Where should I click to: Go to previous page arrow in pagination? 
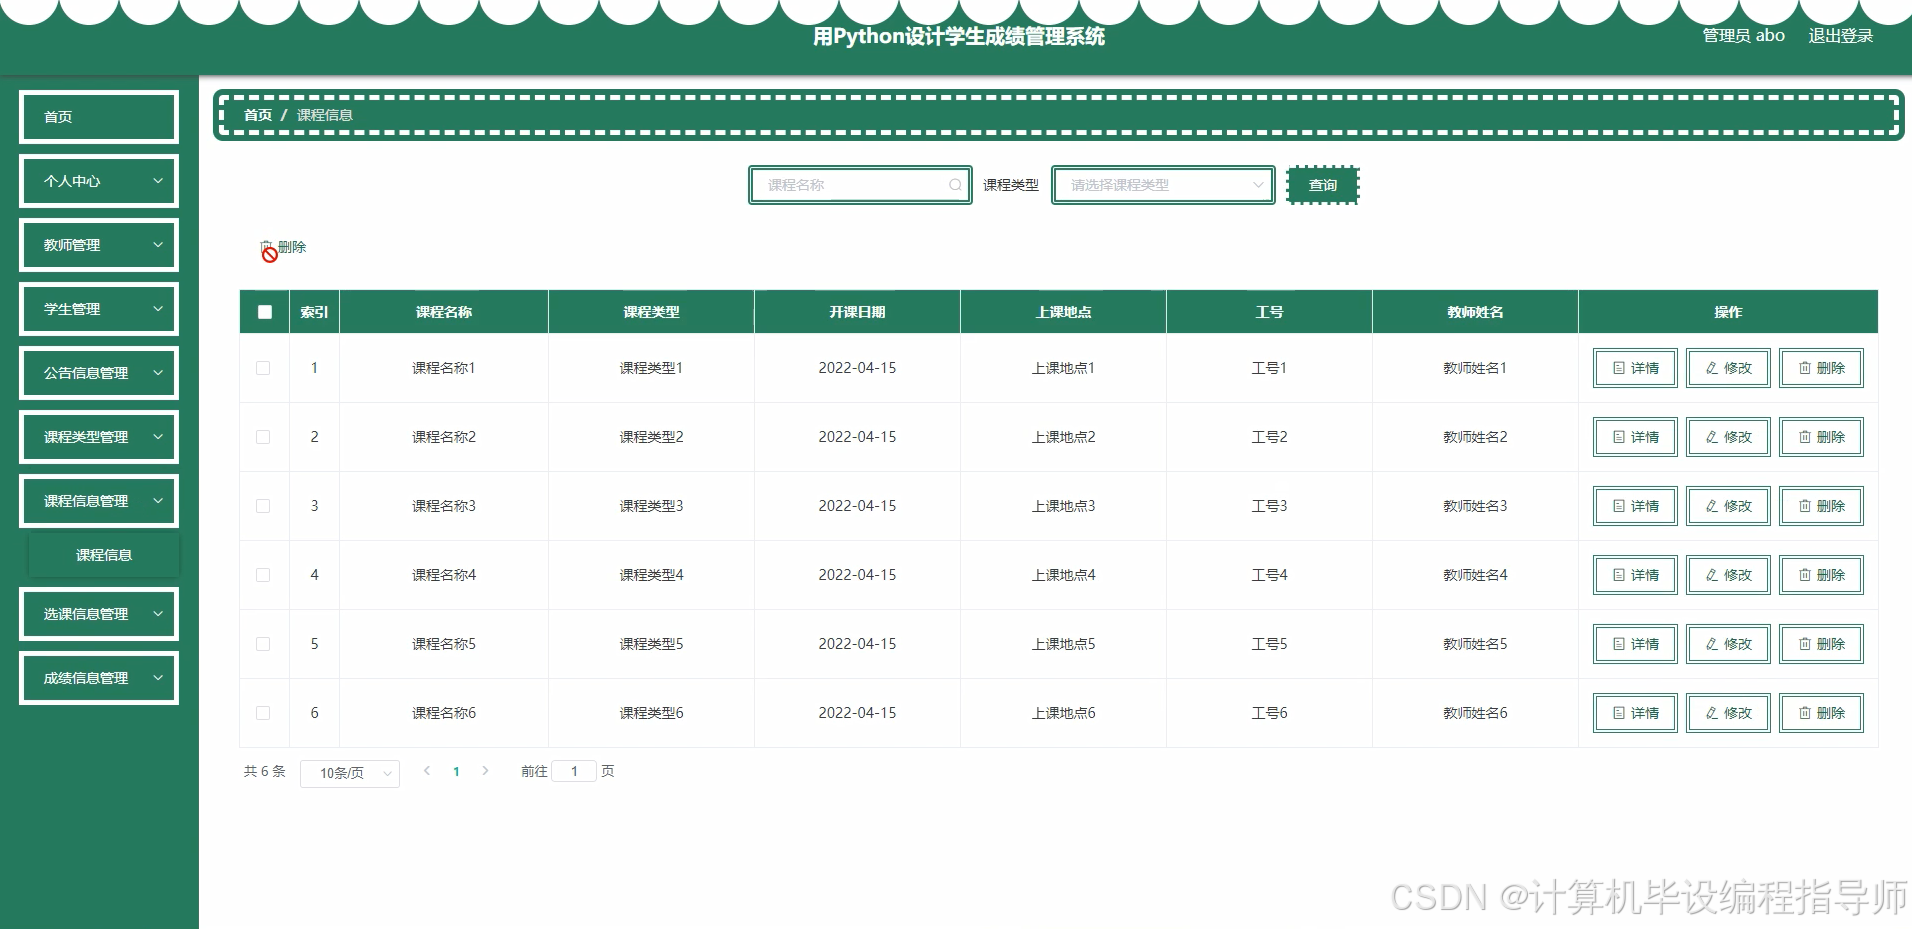pos(427,771)
